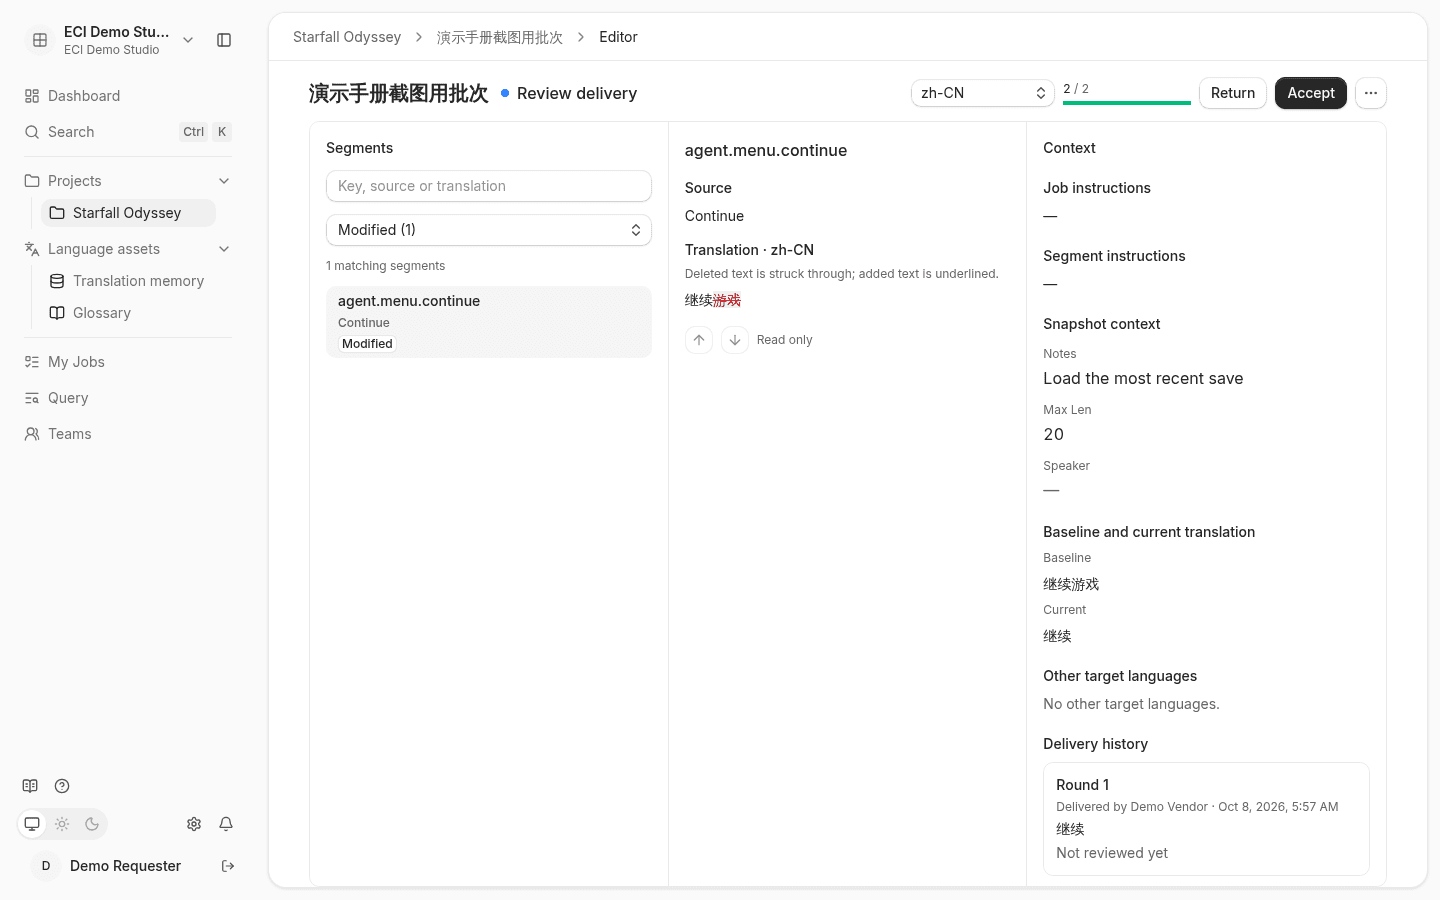Open the 演示手册截图用批次 breadcrumb
Image resolution: width=1440 pixels, height=900 pixels.
point(500,37)
